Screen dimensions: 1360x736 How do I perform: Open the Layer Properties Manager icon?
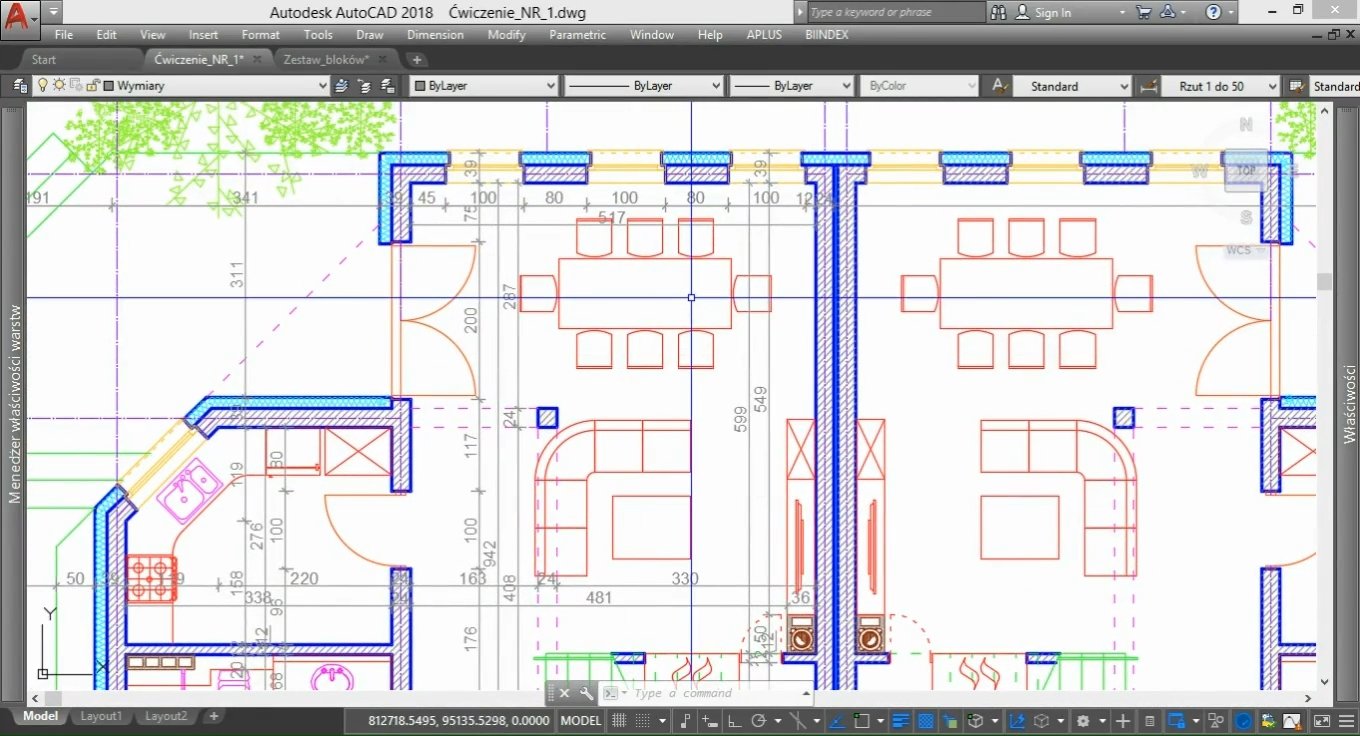pyautogui.click(x=19, y=86)
